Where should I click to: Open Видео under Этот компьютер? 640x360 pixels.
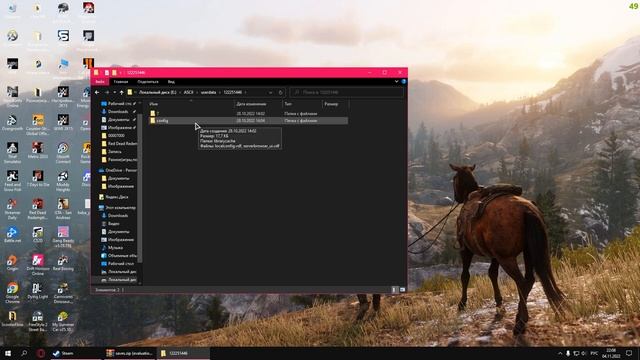[111, 223]
